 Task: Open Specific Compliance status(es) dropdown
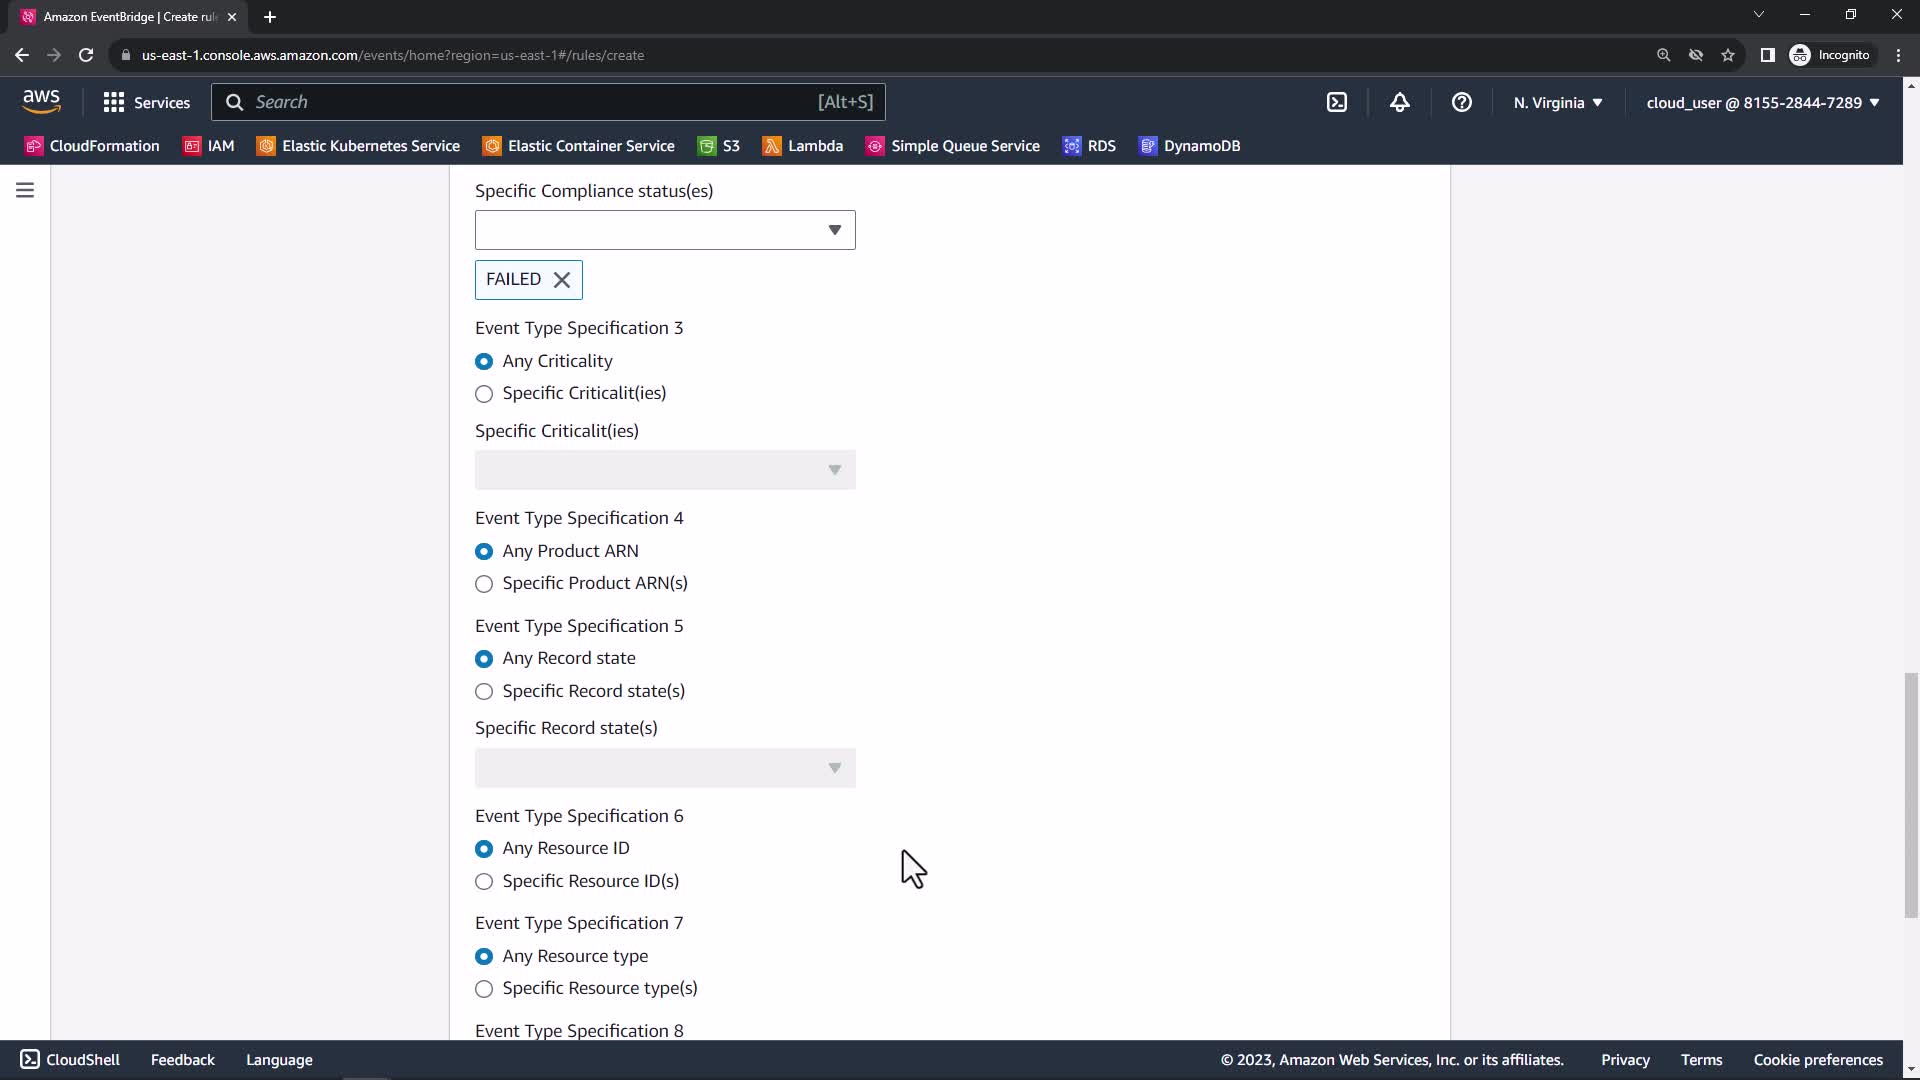(x=665, y=230)
